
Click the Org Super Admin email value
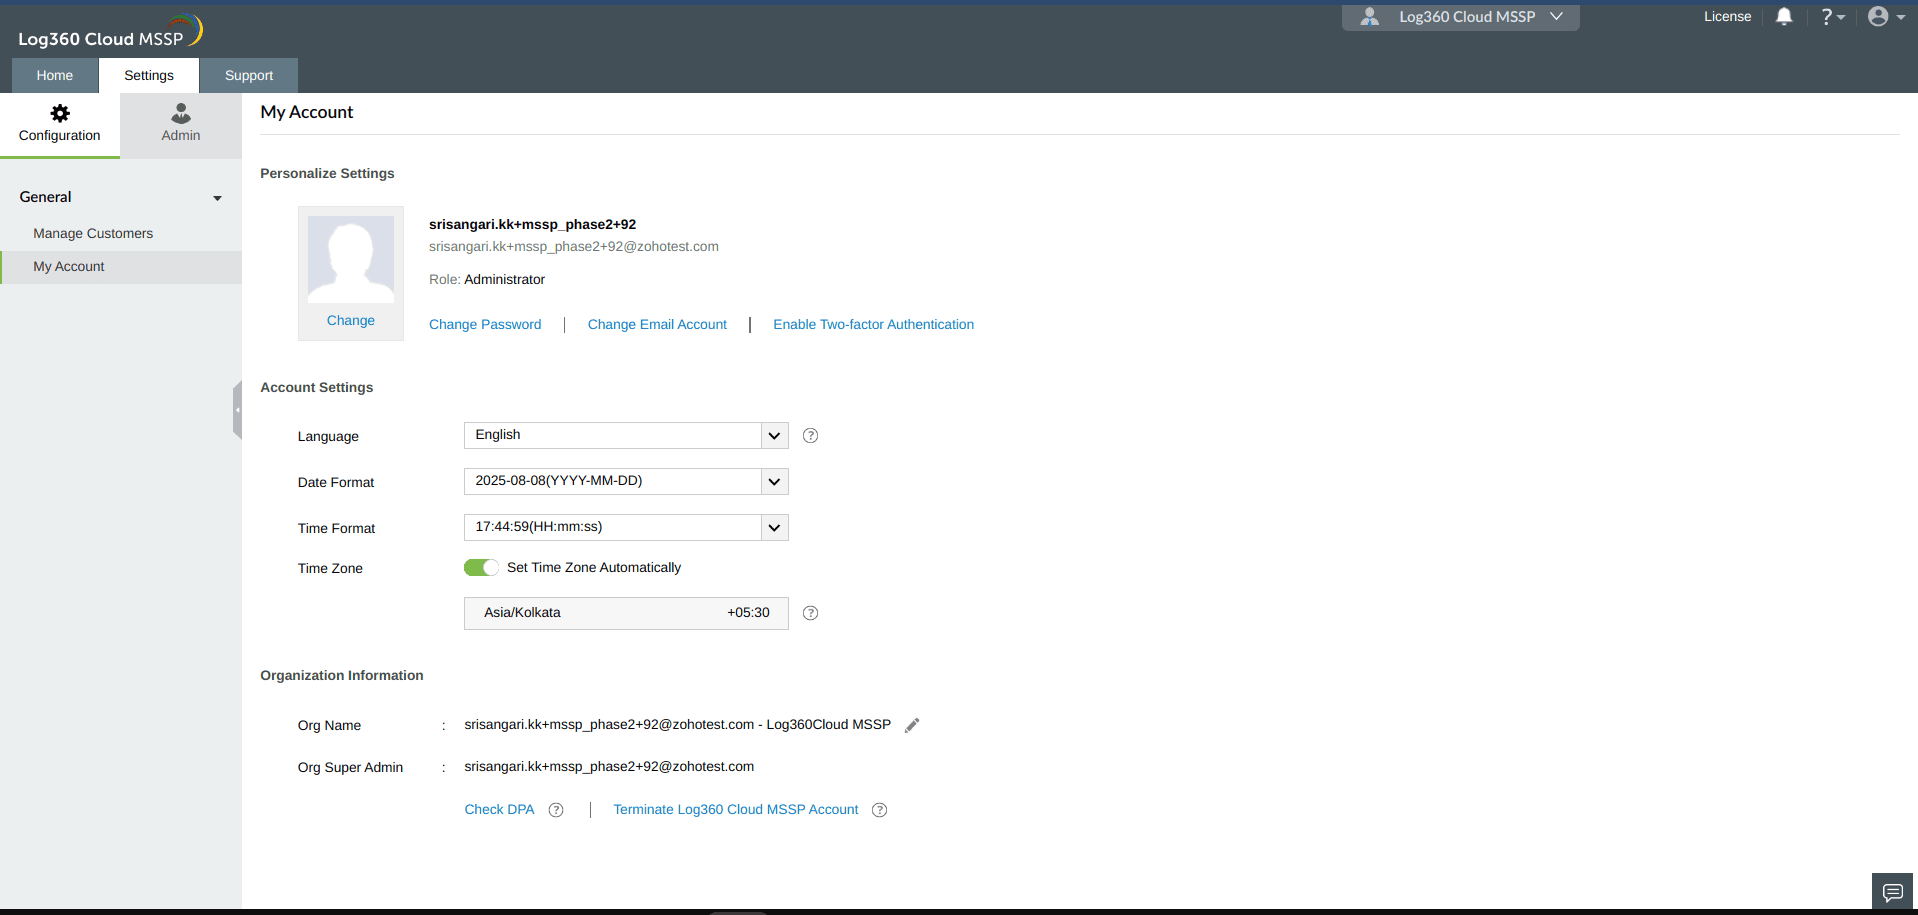click(609, 767)
